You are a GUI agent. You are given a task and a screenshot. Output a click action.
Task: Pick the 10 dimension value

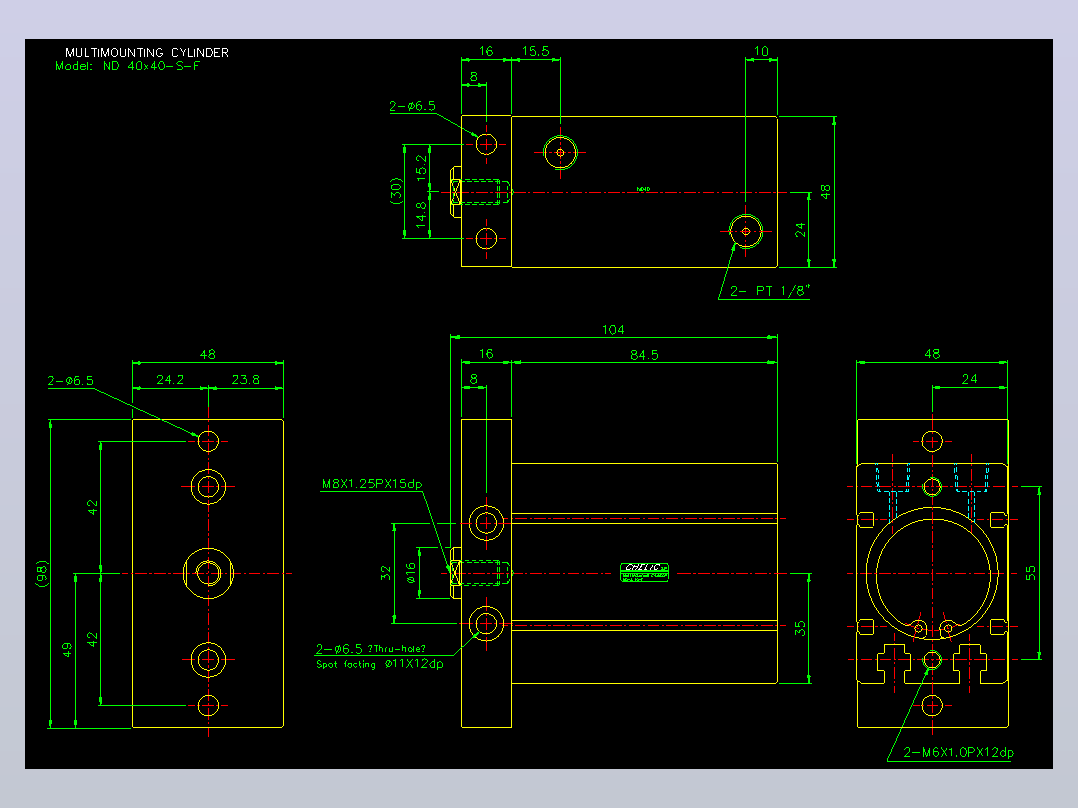tap(761, 51)
